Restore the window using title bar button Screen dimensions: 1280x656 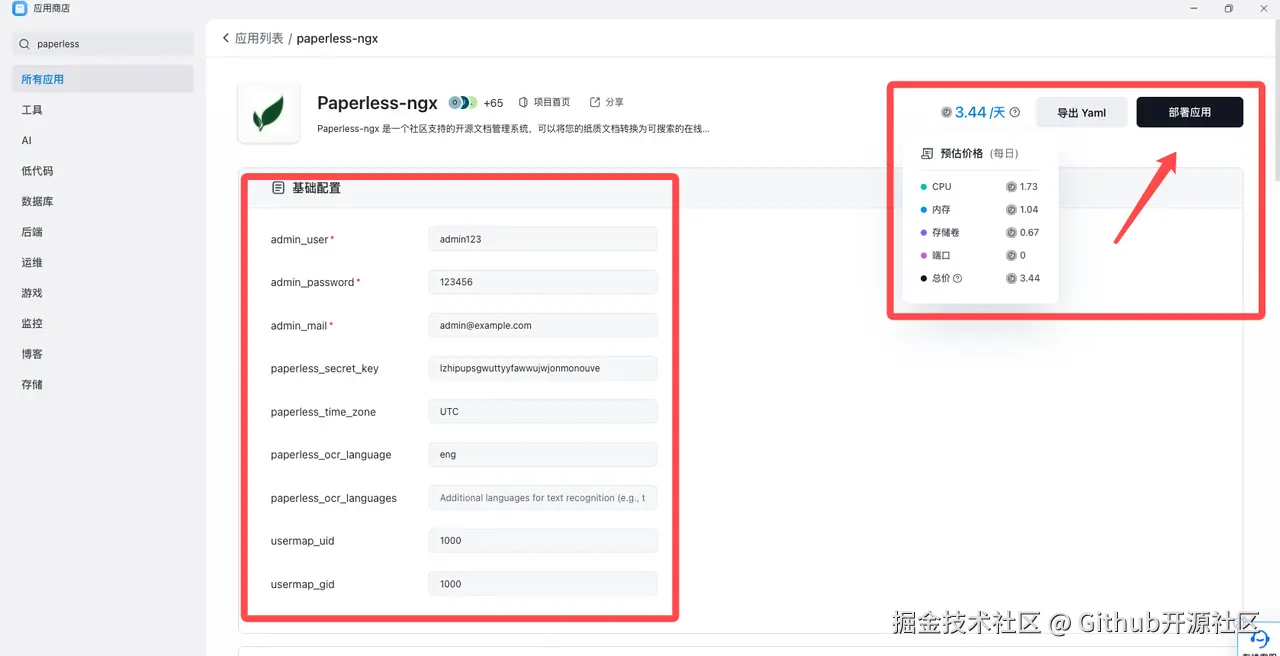(1228, 8)
